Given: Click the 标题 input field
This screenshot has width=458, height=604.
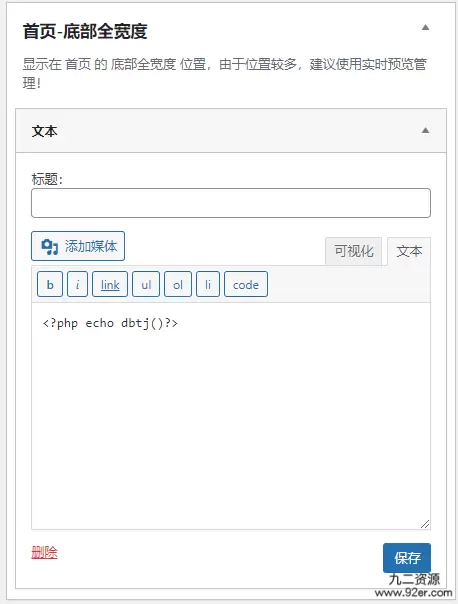Looking at the screenshot, I should pos(231,203).
